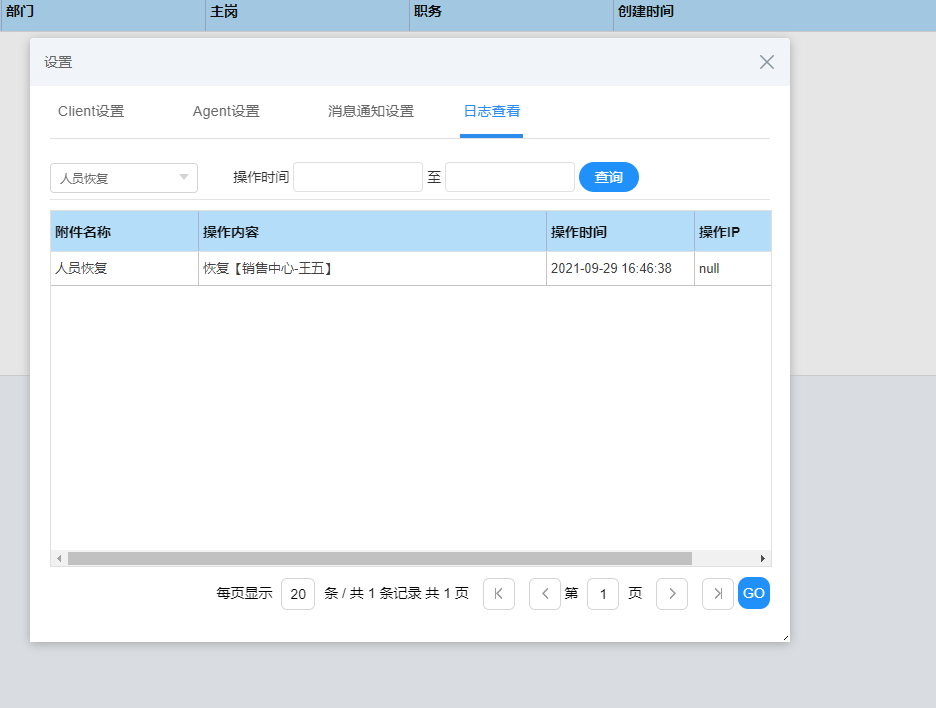This screenshot has height=708, width=936.
Task: Click the scrollbar left arrow
Action: tap(59, 558)
